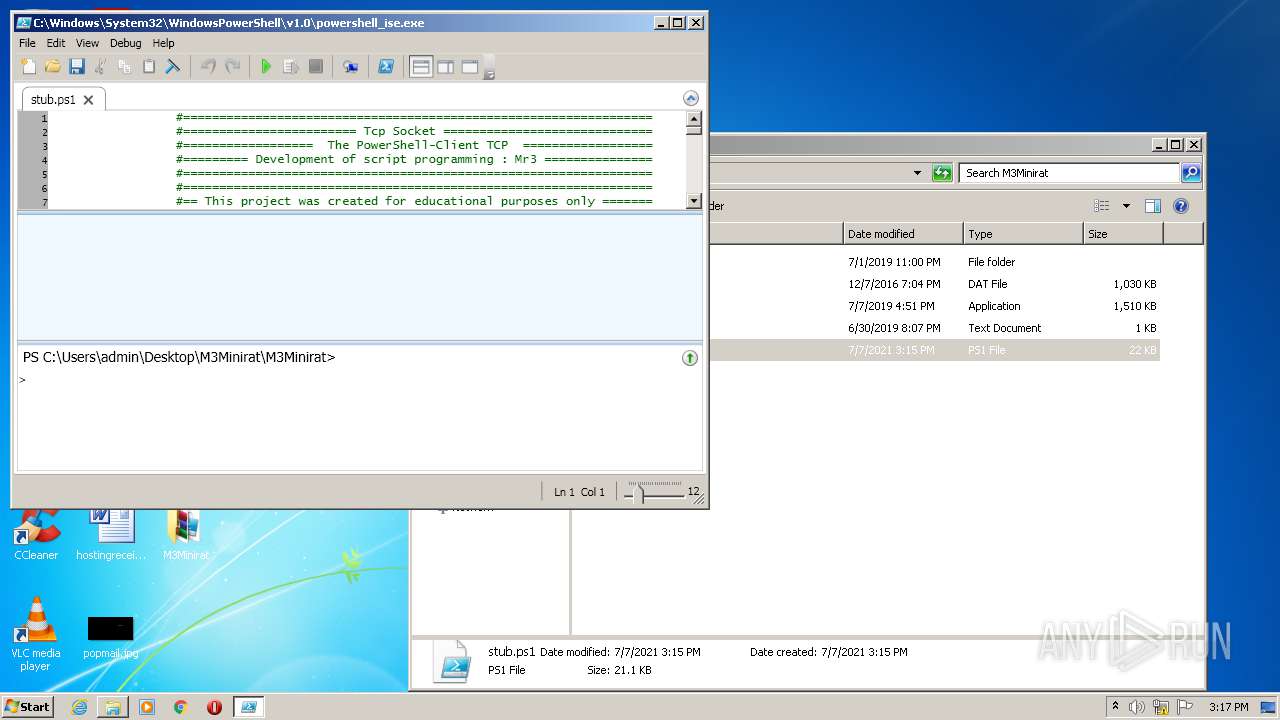Collapse the script pane with the up chevron
This screenshot has width=1280, height=720.
(691, 98)
